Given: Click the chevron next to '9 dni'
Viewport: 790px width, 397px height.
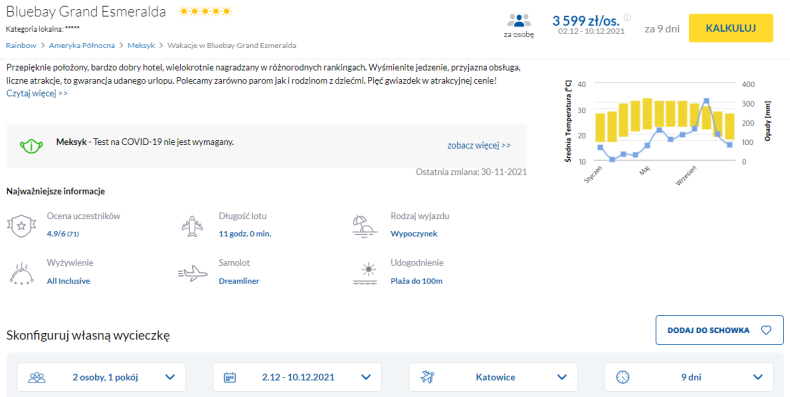Looking at the screenshot, I should (x=758, y=377).
